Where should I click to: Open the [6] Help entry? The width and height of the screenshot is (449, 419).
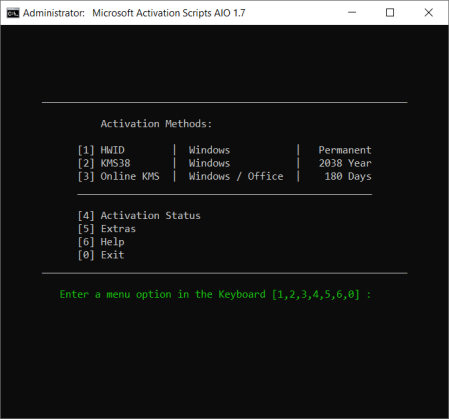pos(101,242)
